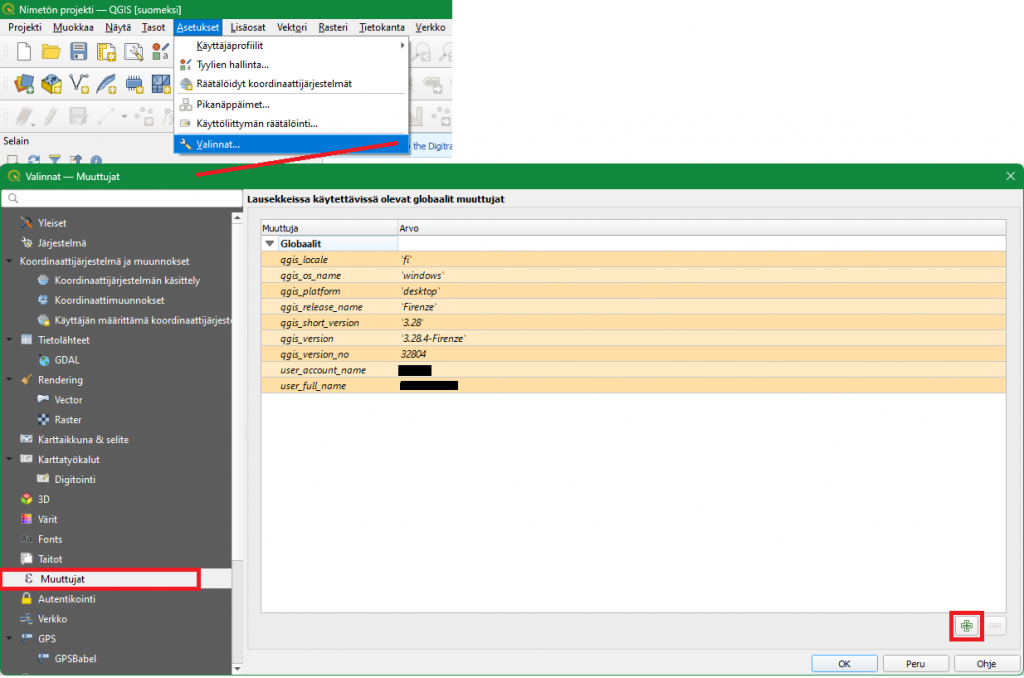This screenshot has width=1024, height=678.
Task: Click the greyed-out remove variable minus button
Action: 995,626
